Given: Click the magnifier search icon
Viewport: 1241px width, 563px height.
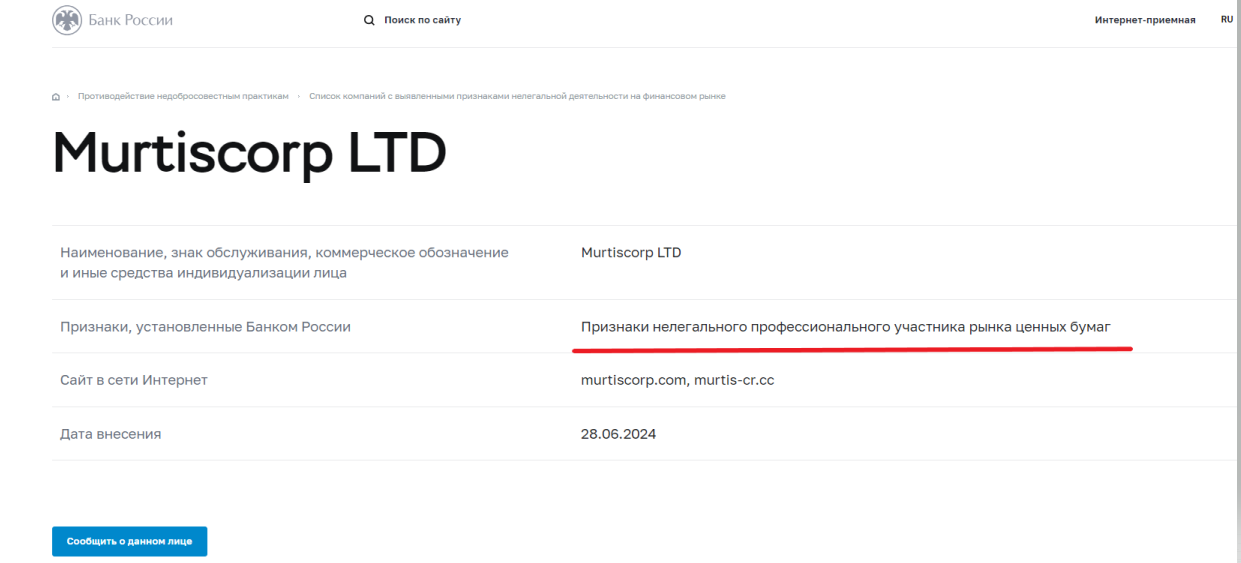Looking at the screenshot, I should (368, 20).
